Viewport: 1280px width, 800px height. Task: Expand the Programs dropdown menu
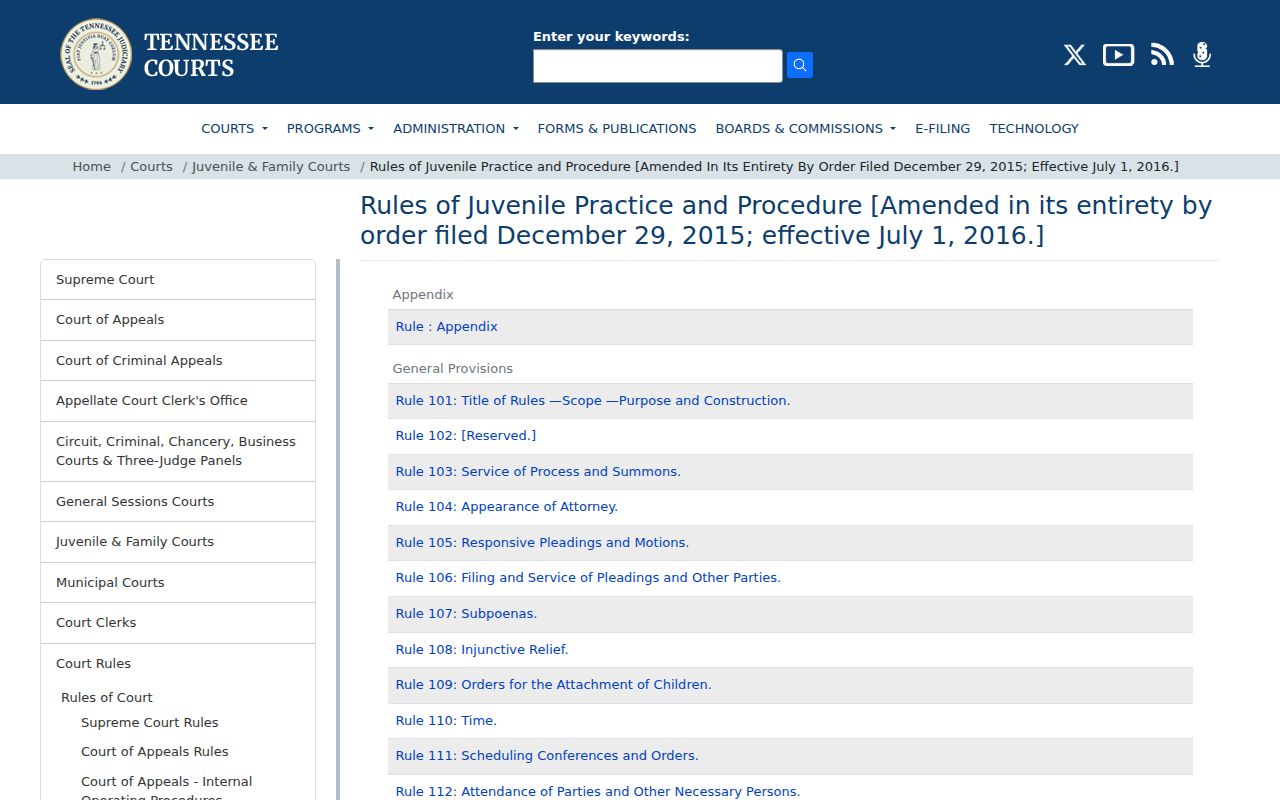point(330,128)
